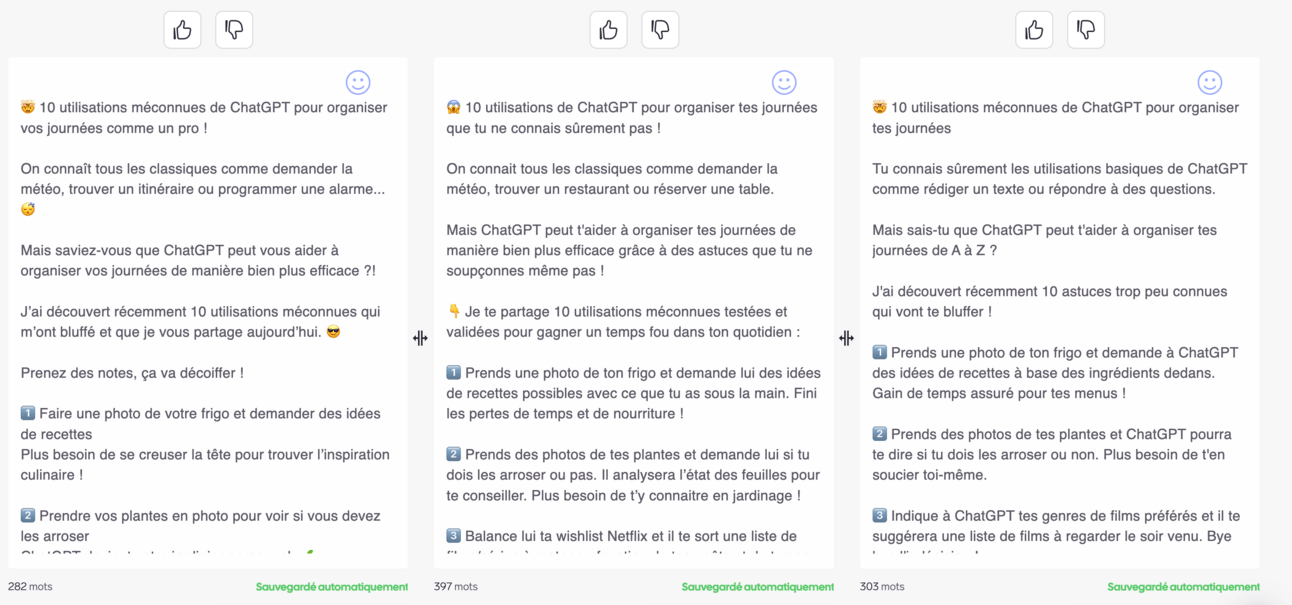This screenshot has height=605, width=1292.
Task: Click item 2 "Prends des photos de tes plantes et ChatGPT pourra"
Action: point(1052,455)
